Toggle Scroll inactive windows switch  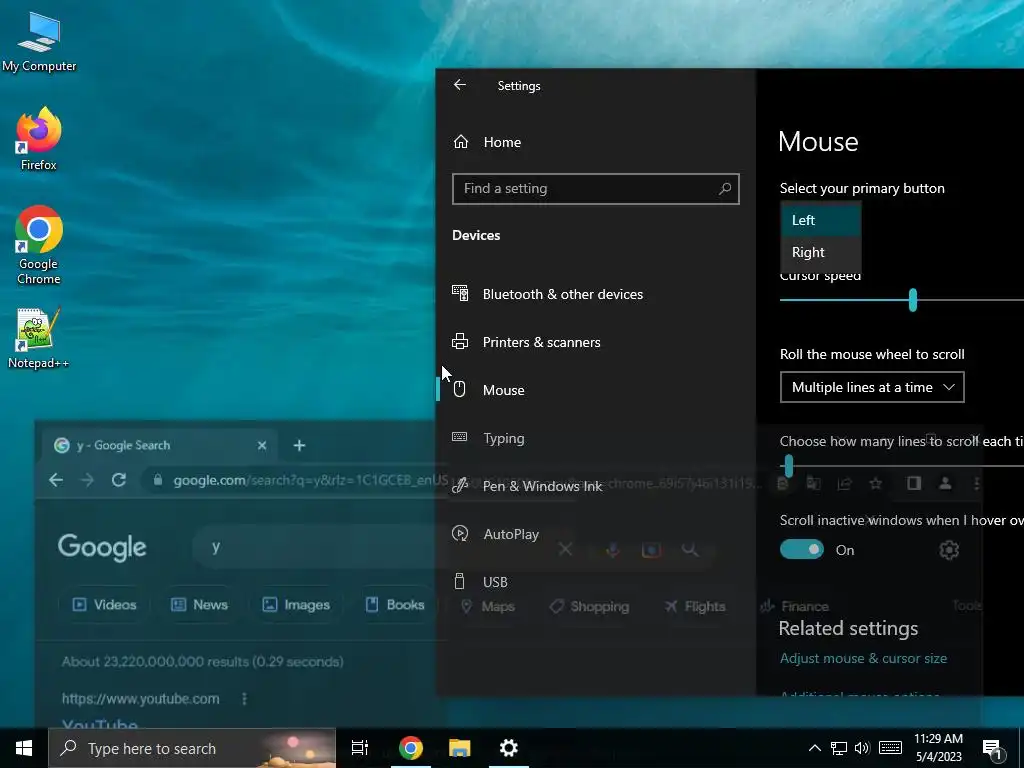point(801,550)
